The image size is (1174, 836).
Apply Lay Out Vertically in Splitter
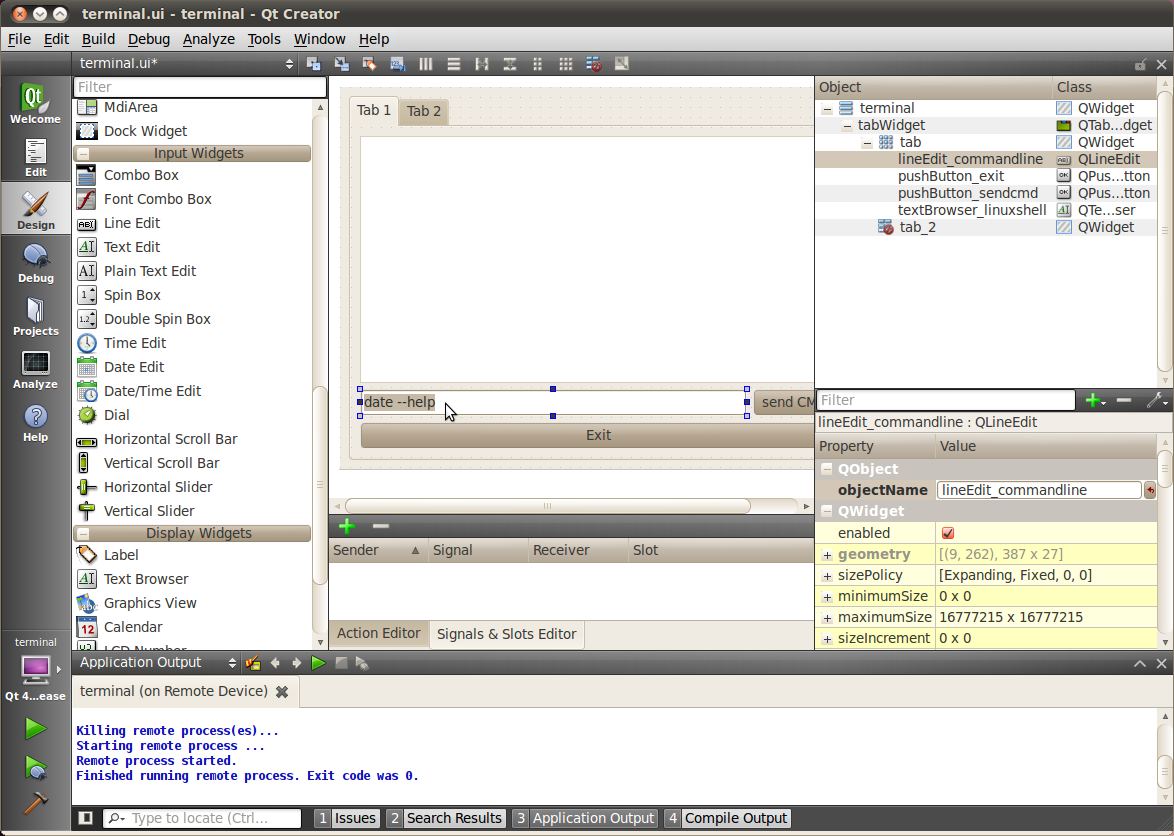tap(510, 64)
